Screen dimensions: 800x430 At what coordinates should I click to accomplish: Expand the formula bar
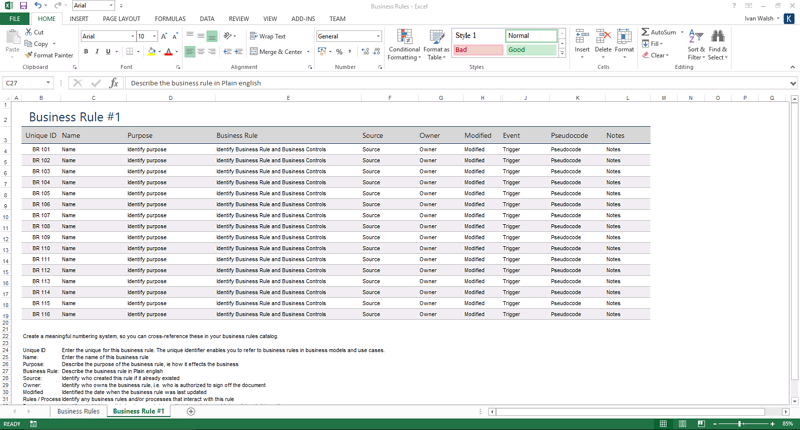[793, 83]
